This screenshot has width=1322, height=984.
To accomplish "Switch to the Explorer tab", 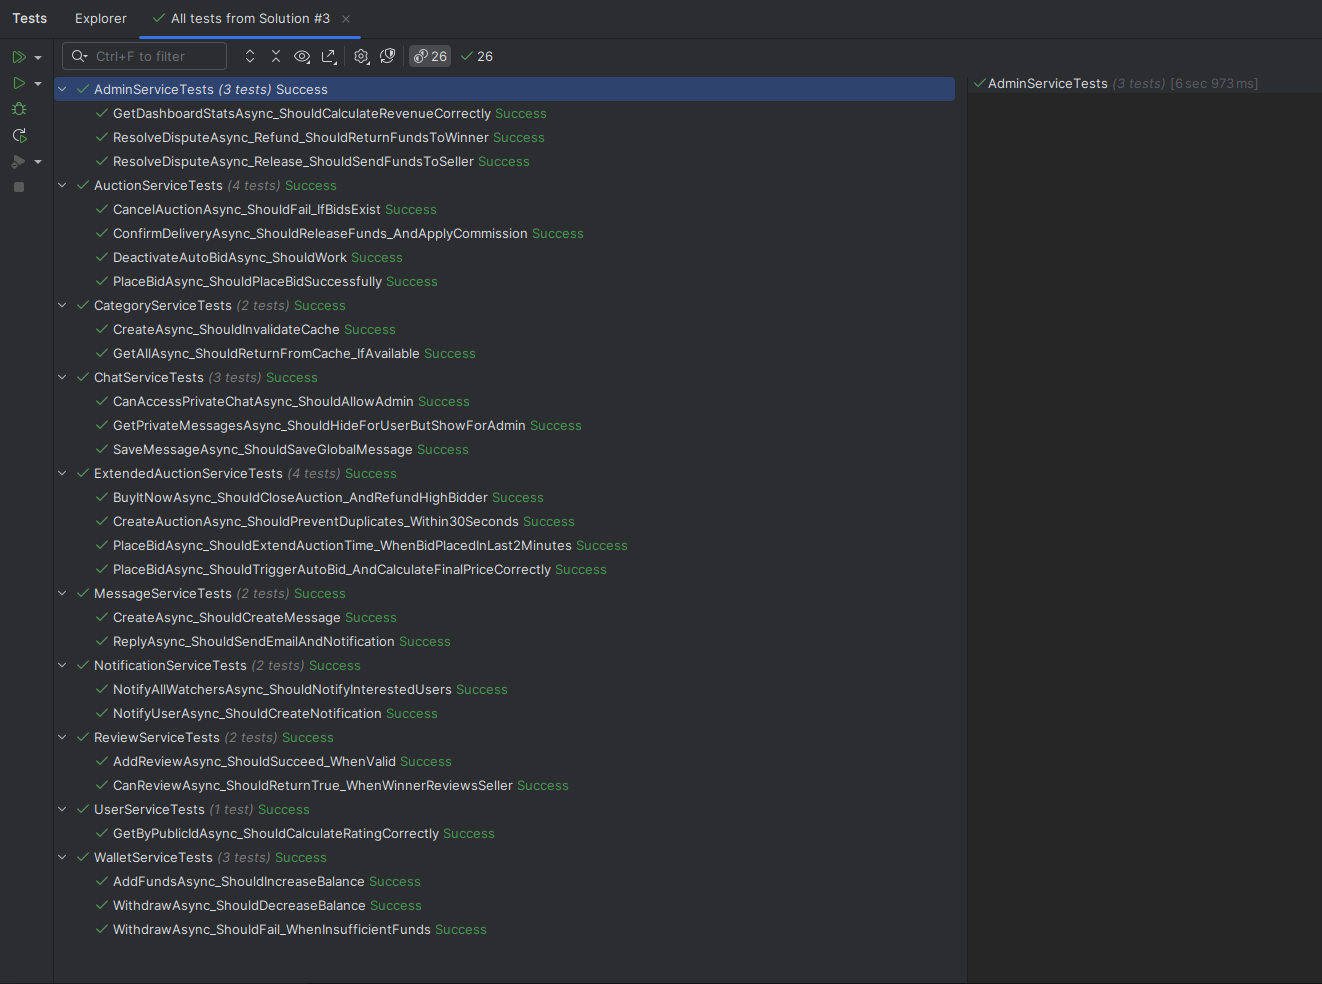I will (x=101, y=18).
